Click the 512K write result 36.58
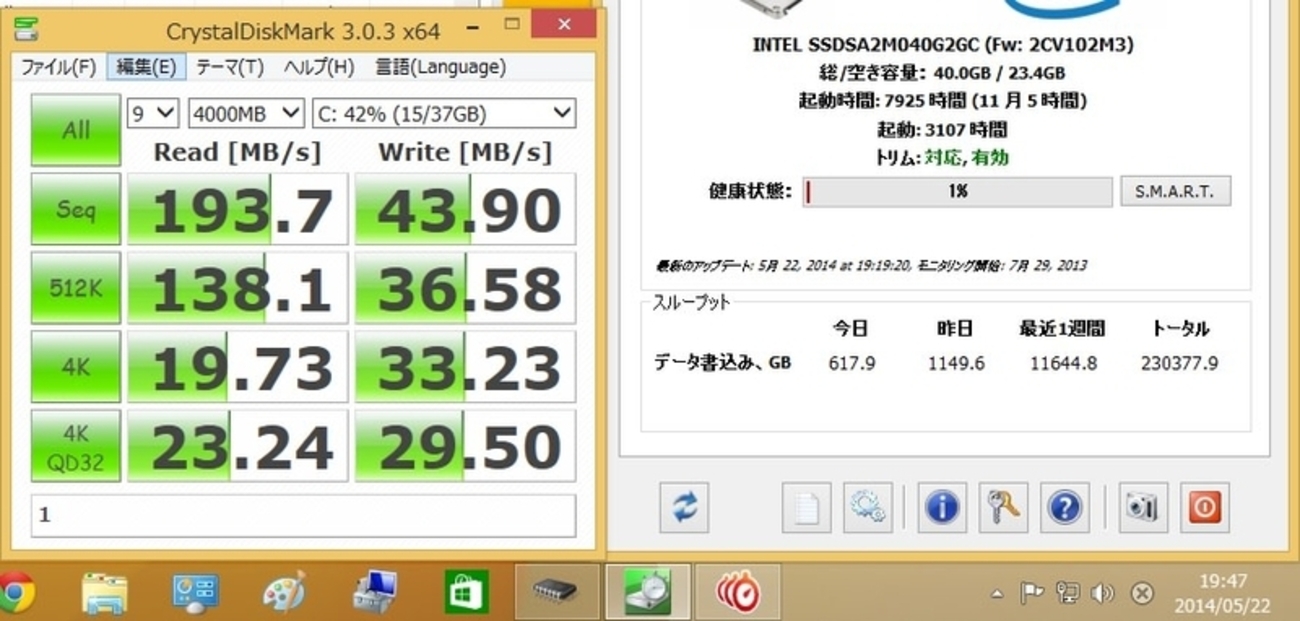The width and height of the screenshot is (1300, 621). click(x=466, y=288)
